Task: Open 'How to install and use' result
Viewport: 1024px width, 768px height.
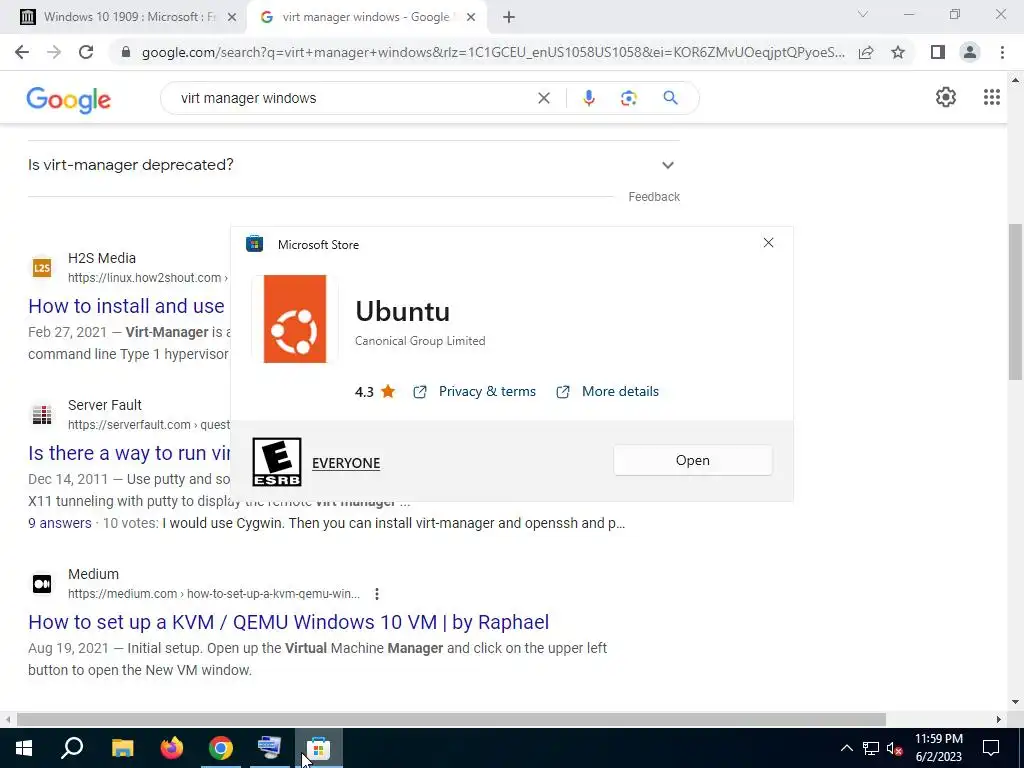Action: point(127,306)
